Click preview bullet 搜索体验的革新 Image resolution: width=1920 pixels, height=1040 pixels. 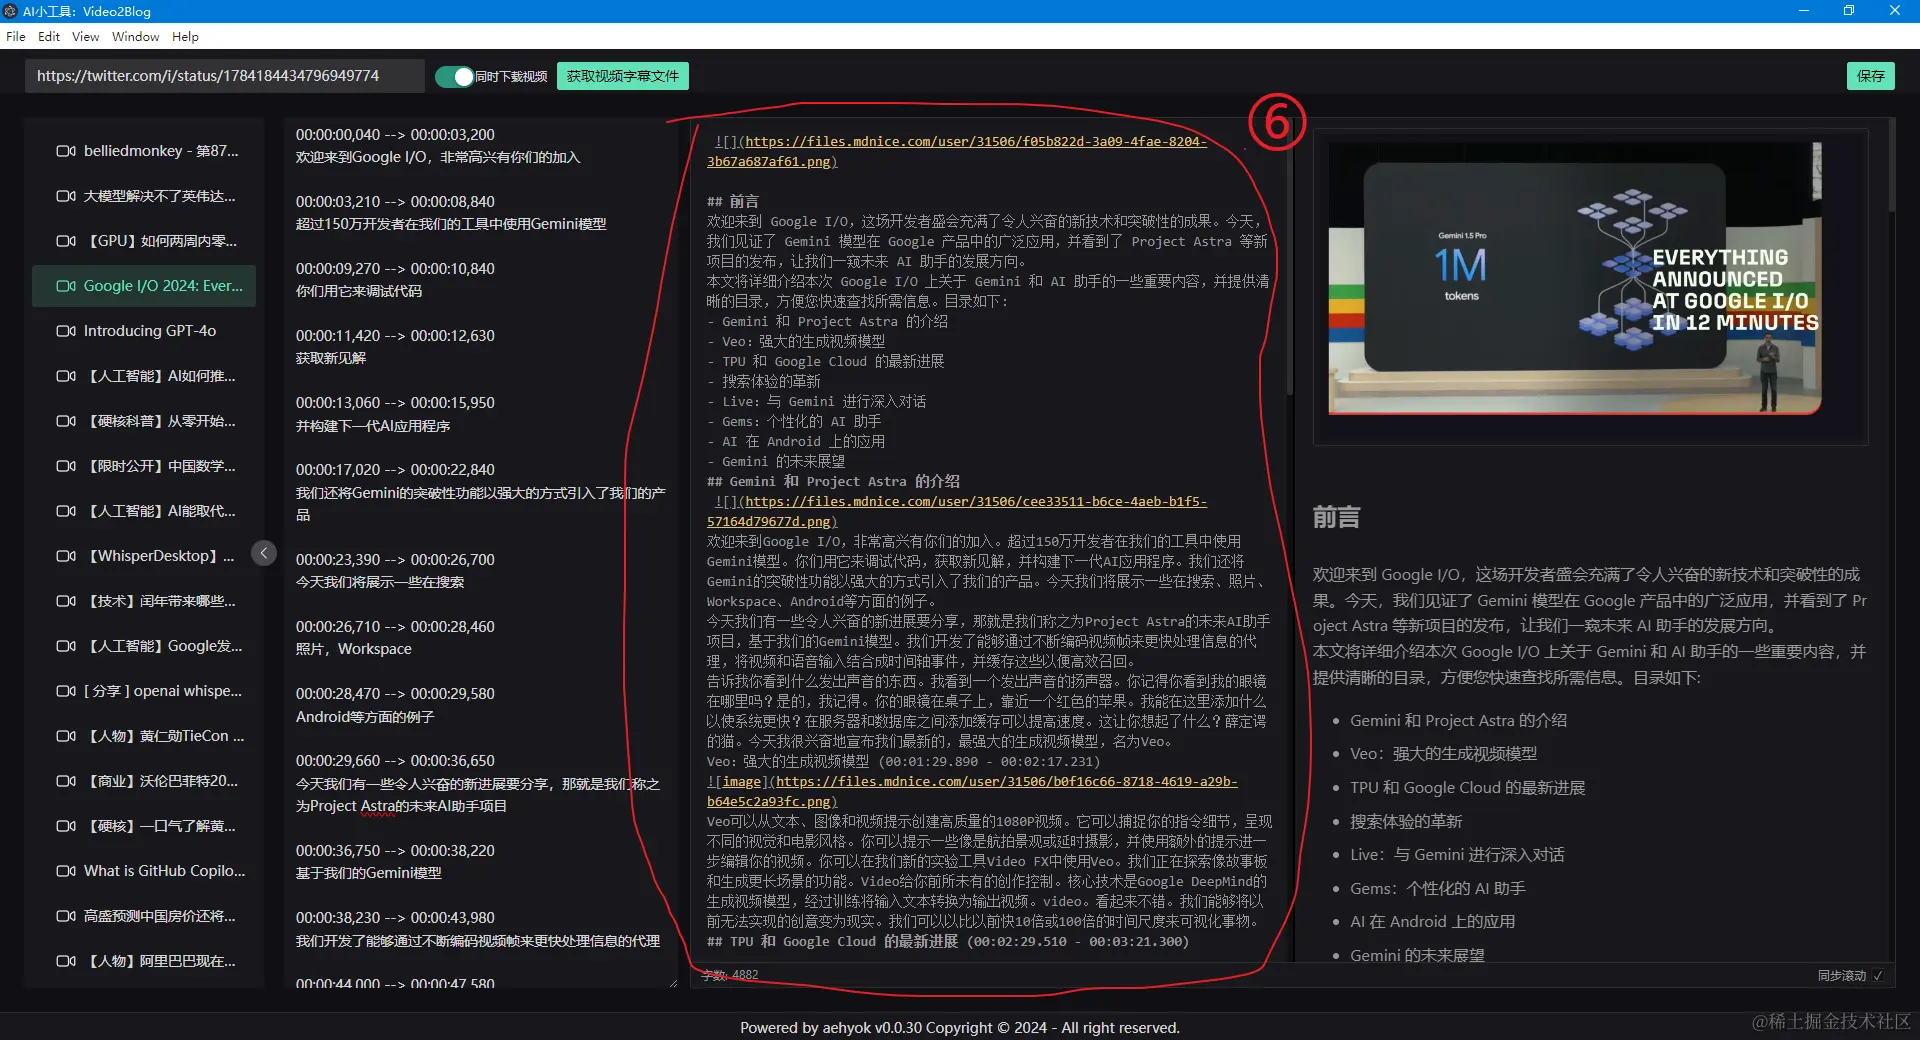[1406, 821]
